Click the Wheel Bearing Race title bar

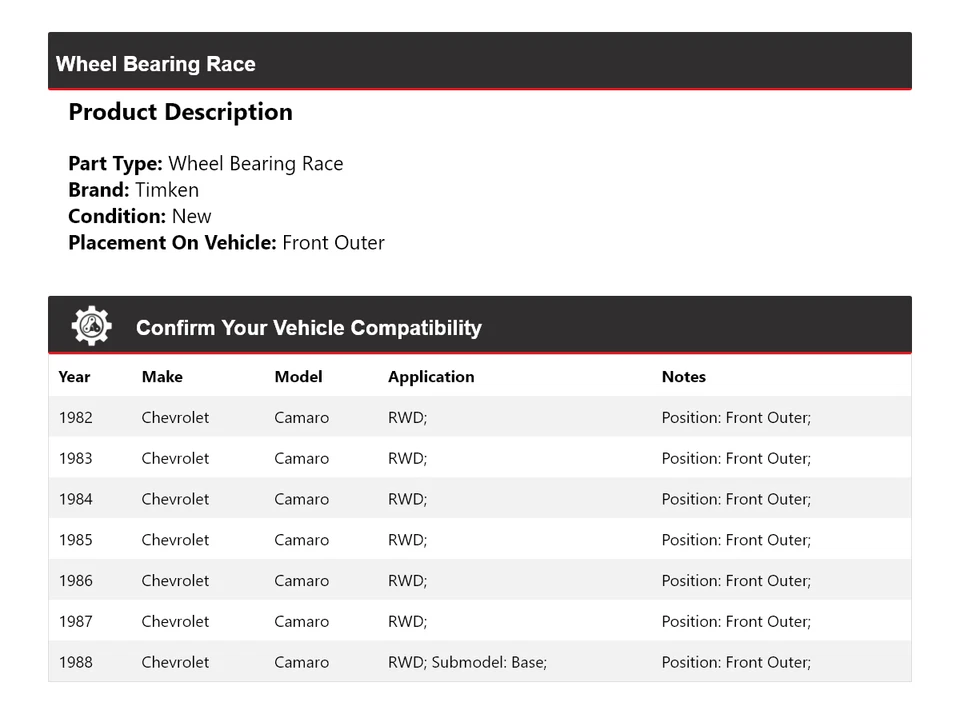(156, 64)
